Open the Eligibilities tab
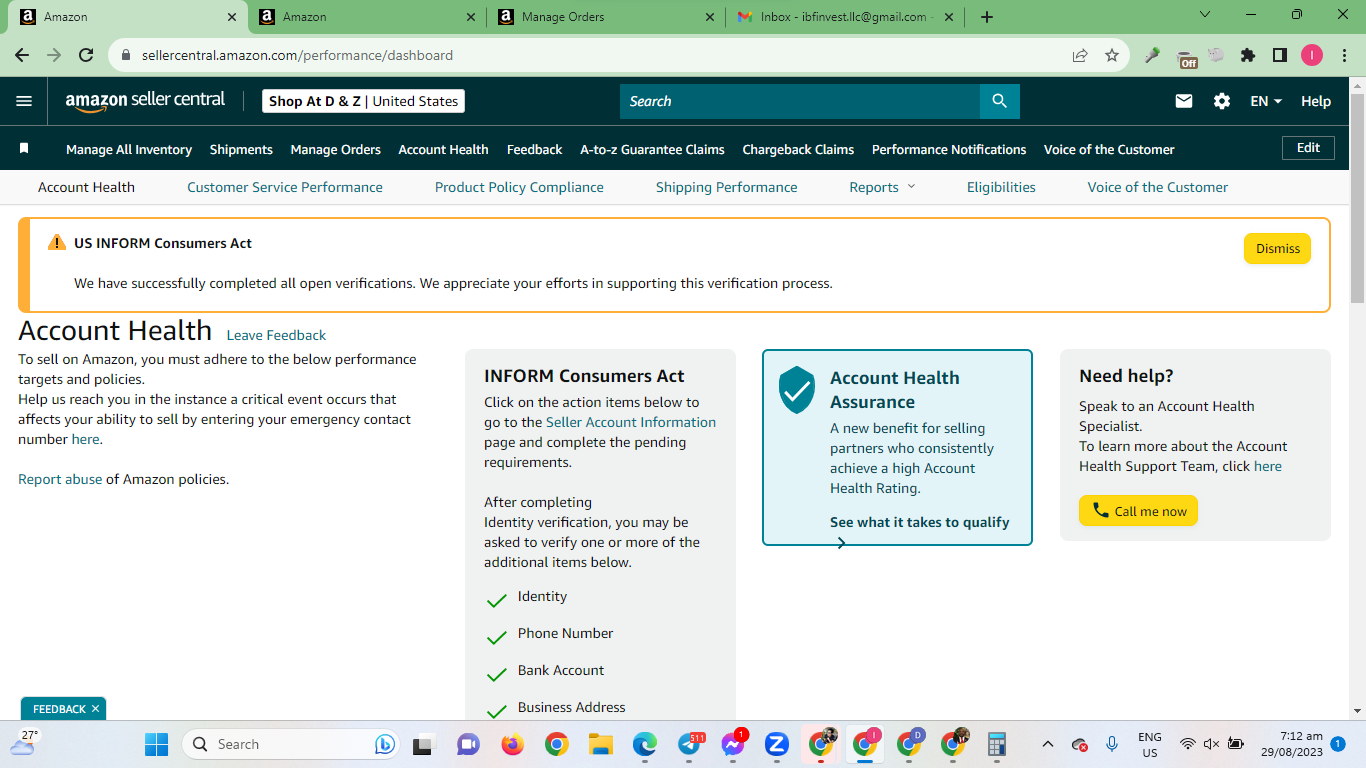This screenshot has height=768, width=1366. tap(1001, 187)
